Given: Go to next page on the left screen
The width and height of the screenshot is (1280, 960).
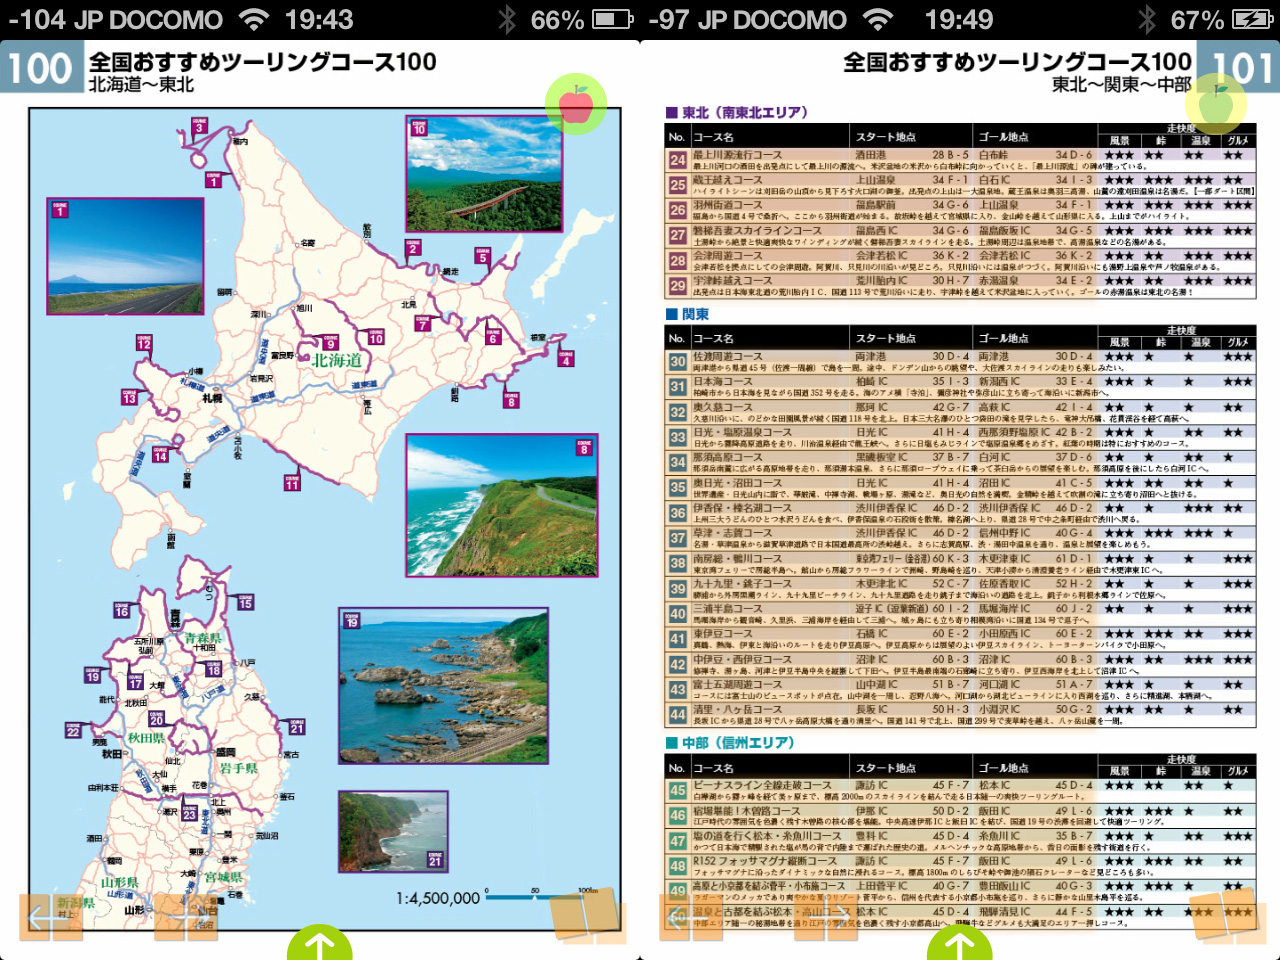Looking at the screenshot, I should 186,918.
